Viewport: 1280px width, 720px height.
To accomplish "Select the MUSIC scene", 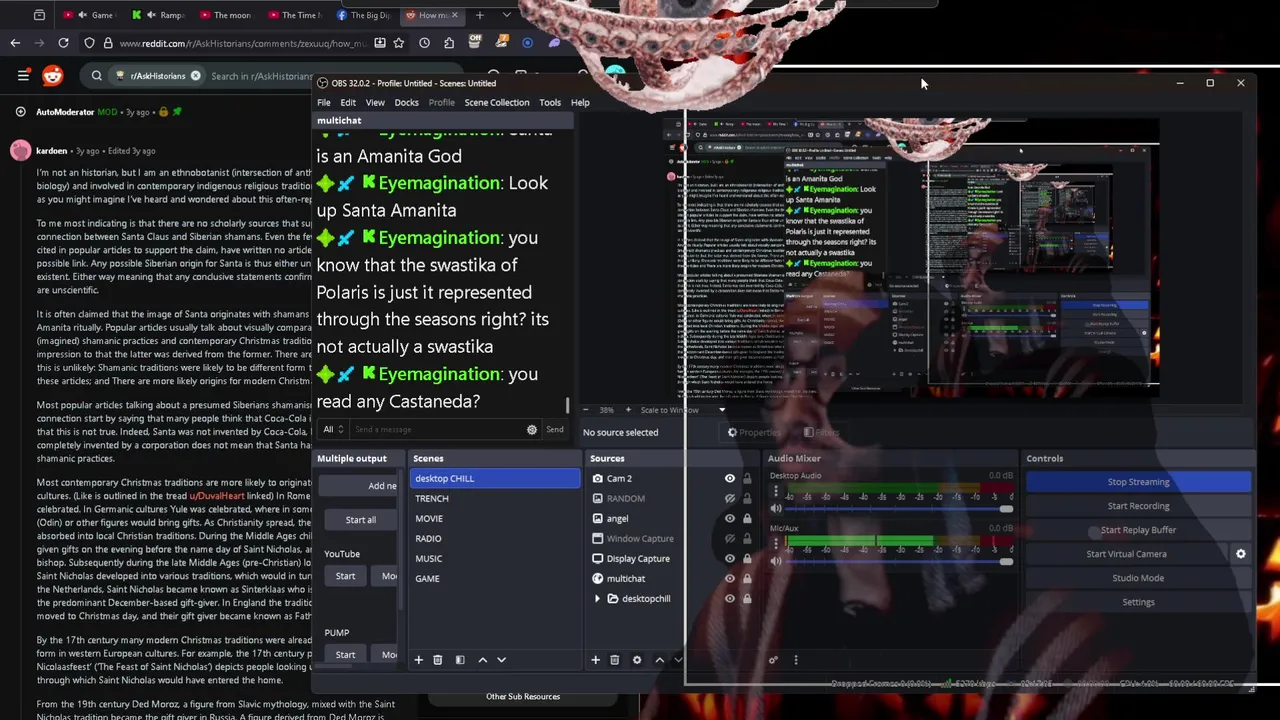I will point(495,558).
